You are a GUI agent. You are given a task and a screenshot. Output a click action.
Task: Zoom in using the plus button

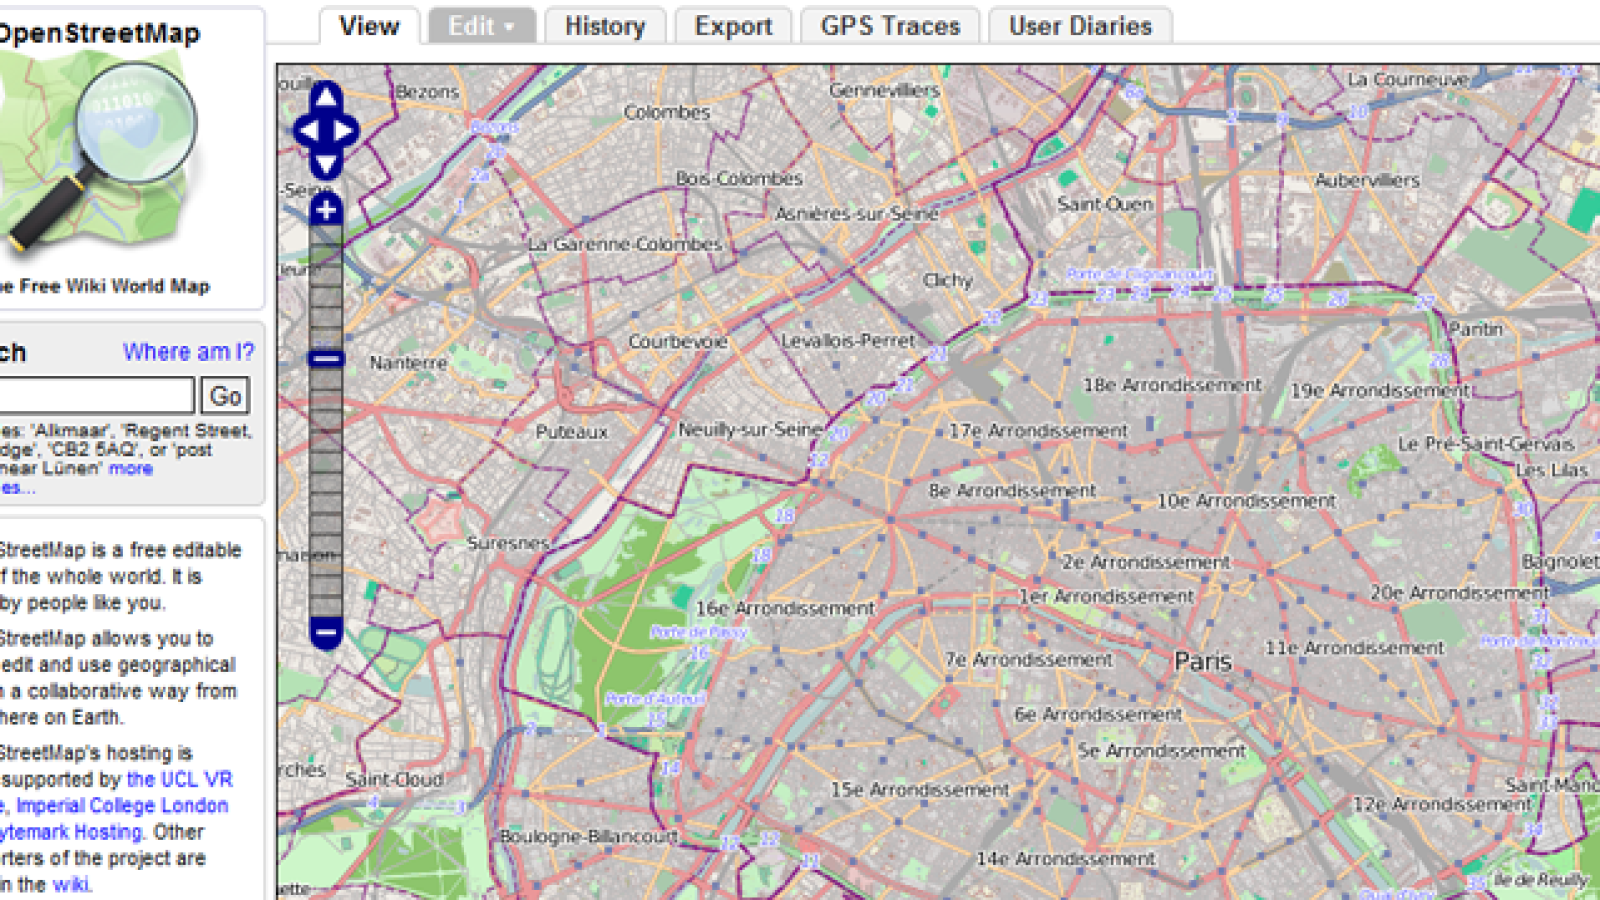[324, 209]
